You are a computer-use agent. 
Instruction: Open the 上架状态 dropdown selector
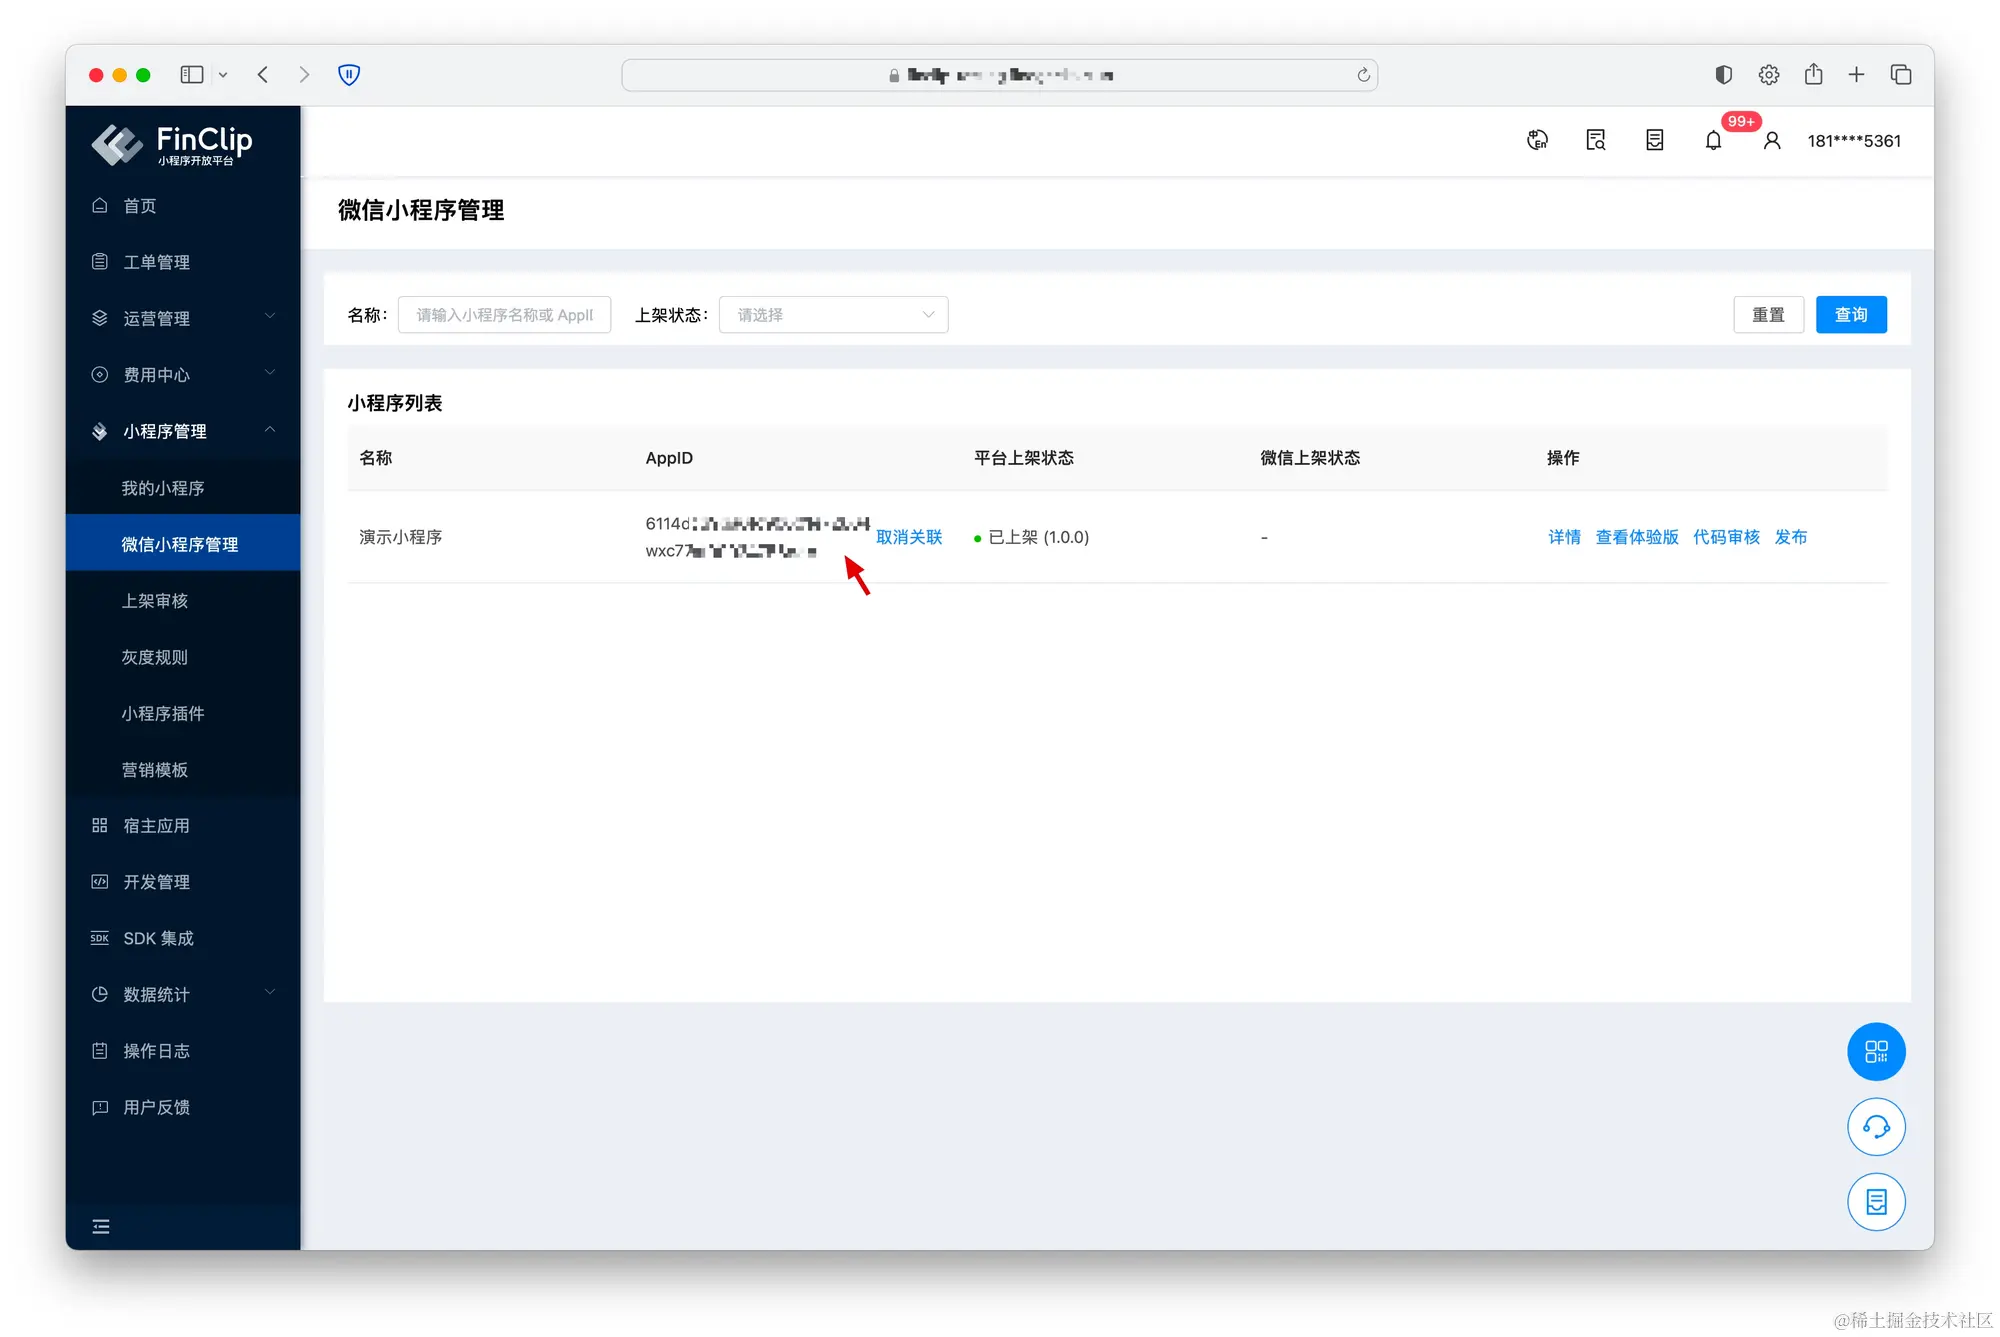(833, 315)
